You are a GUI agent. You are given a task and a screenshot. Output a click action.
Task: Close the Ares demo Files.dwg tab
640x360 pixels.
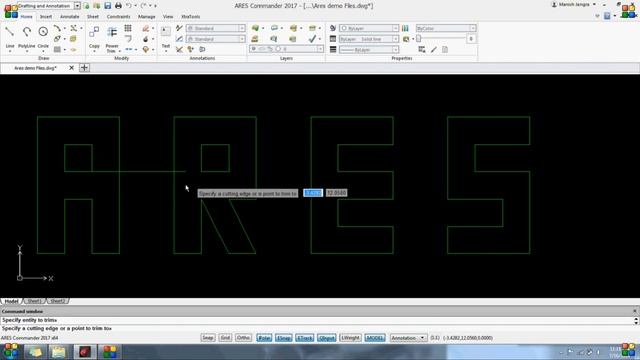point(71,68)
